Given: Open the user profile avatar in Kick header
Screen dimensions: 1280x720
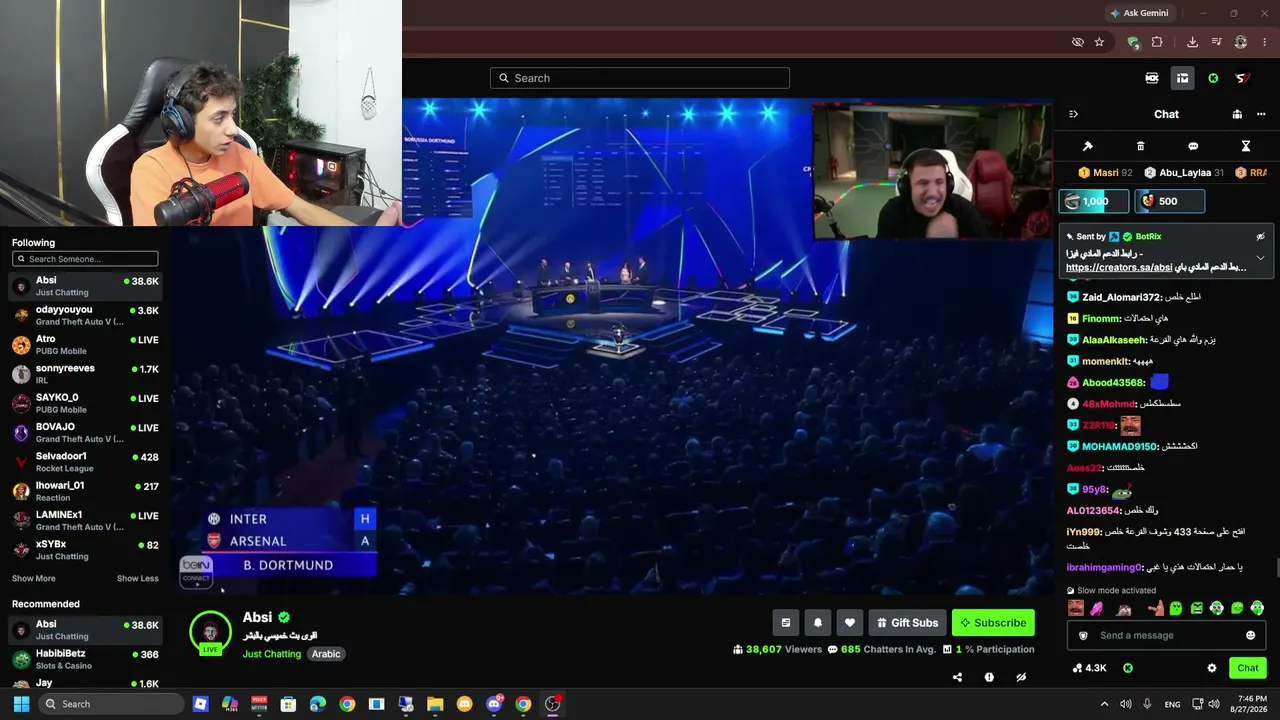Looking at the screenshot, I should coord(1242,78).
